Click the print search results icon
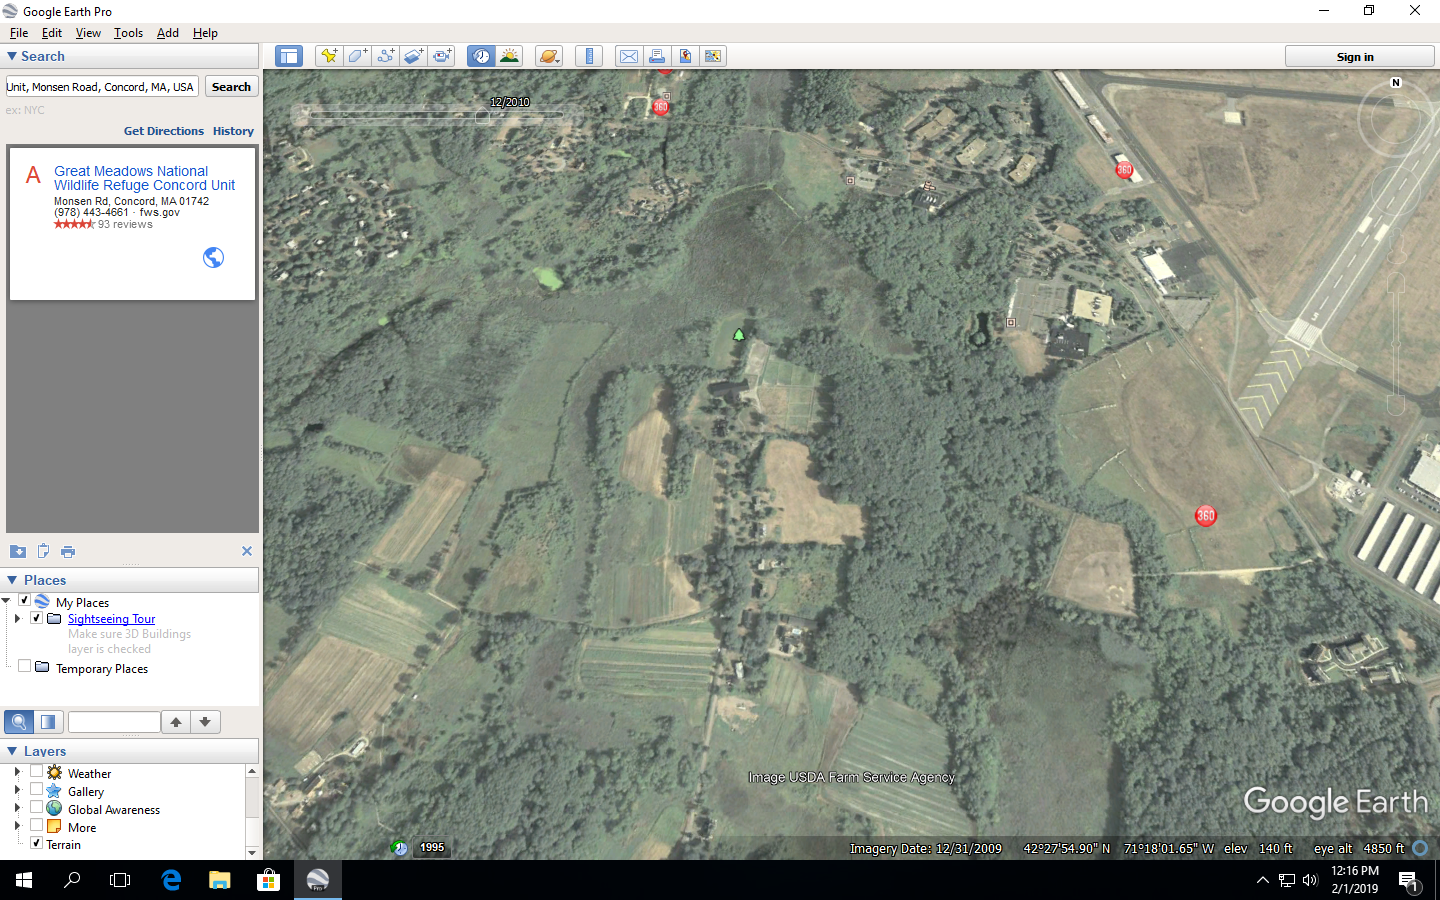Viewport: 1440px width, 900px height. pos(68,551)
